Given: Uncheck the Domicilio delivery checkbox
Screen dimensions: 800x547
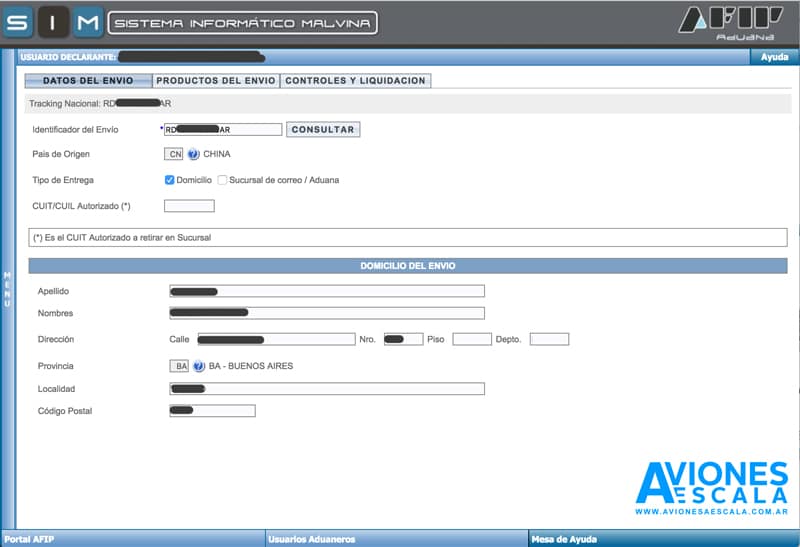Looking at the screenshot, I should tap(169, 180).
